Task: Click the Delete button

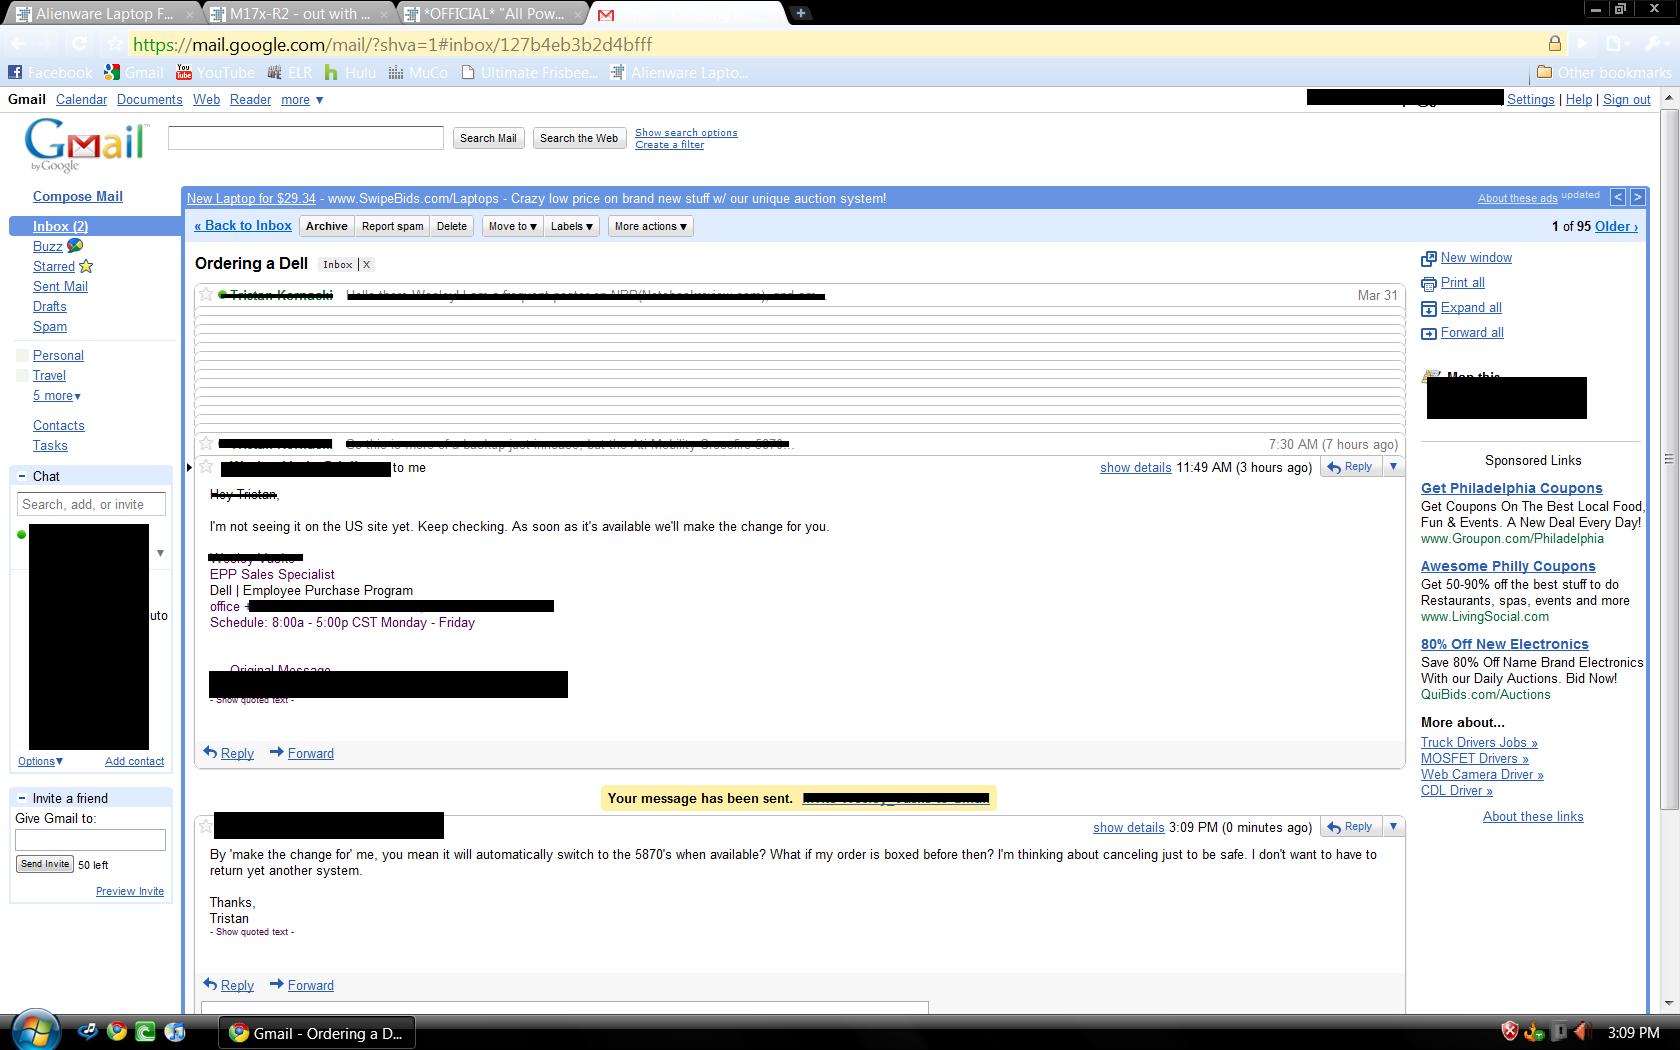Action: pos(452,226)
